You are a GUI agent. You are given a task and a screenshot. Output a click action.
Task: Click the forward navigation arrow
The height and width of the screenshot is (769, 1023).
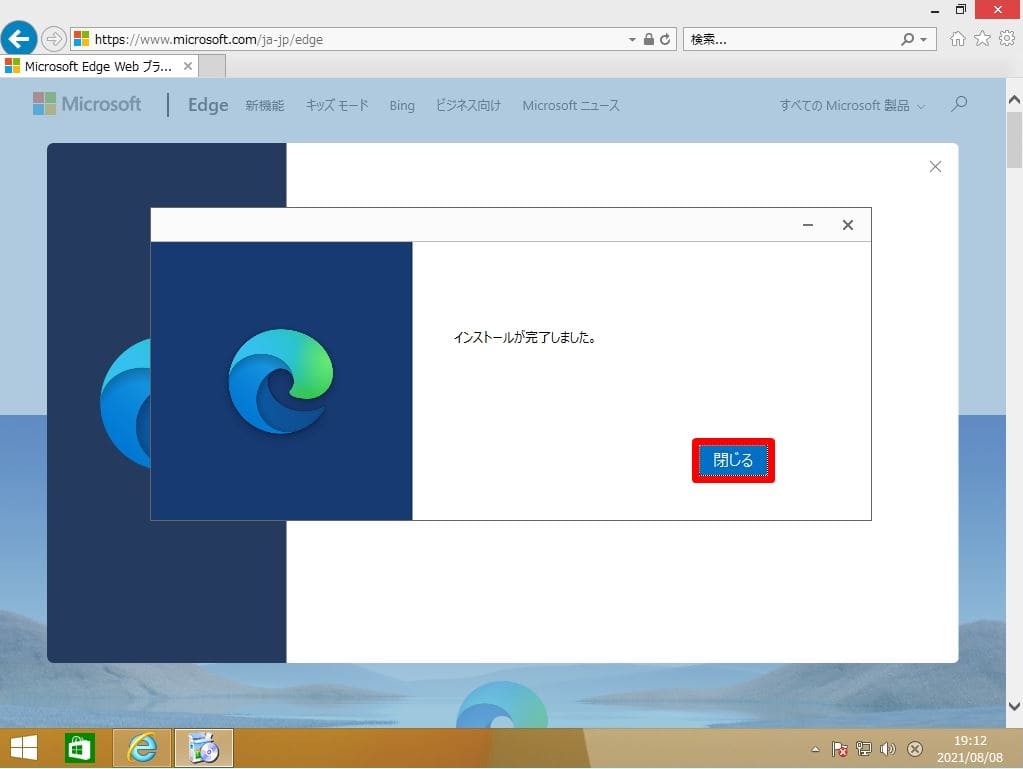(x=53, y=39)
